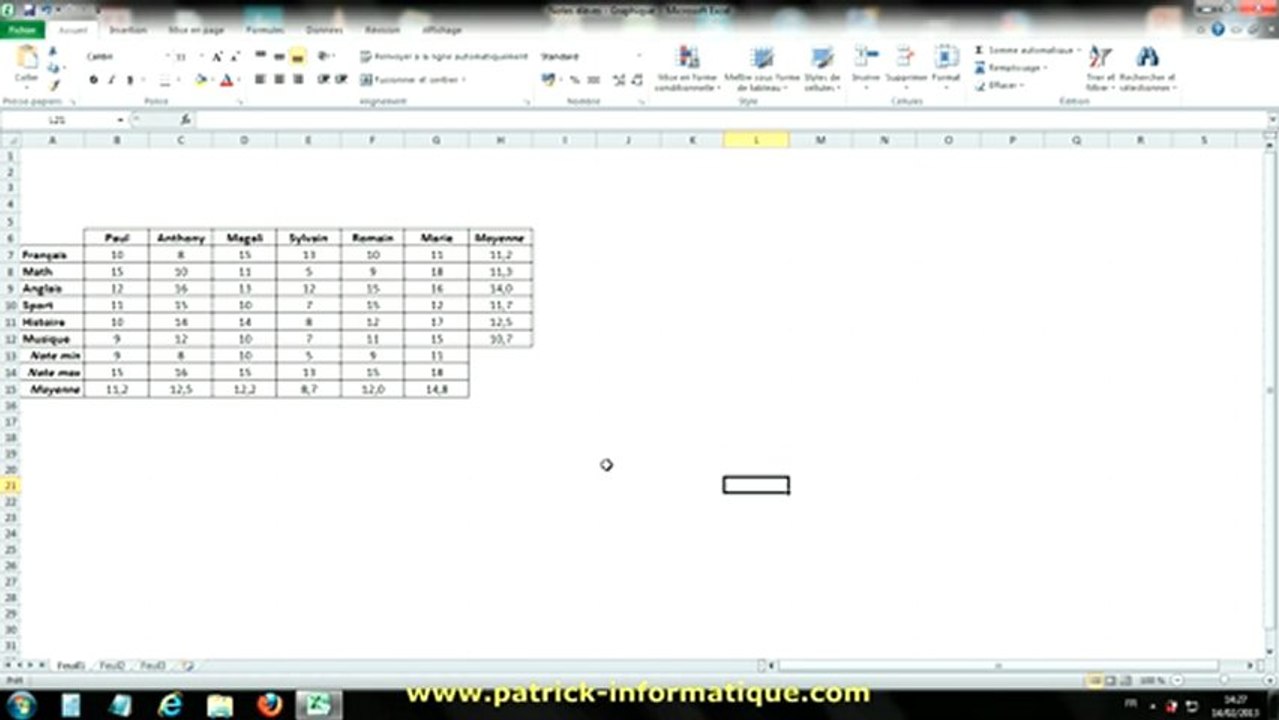Align text to bottom (highlighted)
Viewport: 1279px width, 720px height.
pyautogui.click(x=298, y=57)
